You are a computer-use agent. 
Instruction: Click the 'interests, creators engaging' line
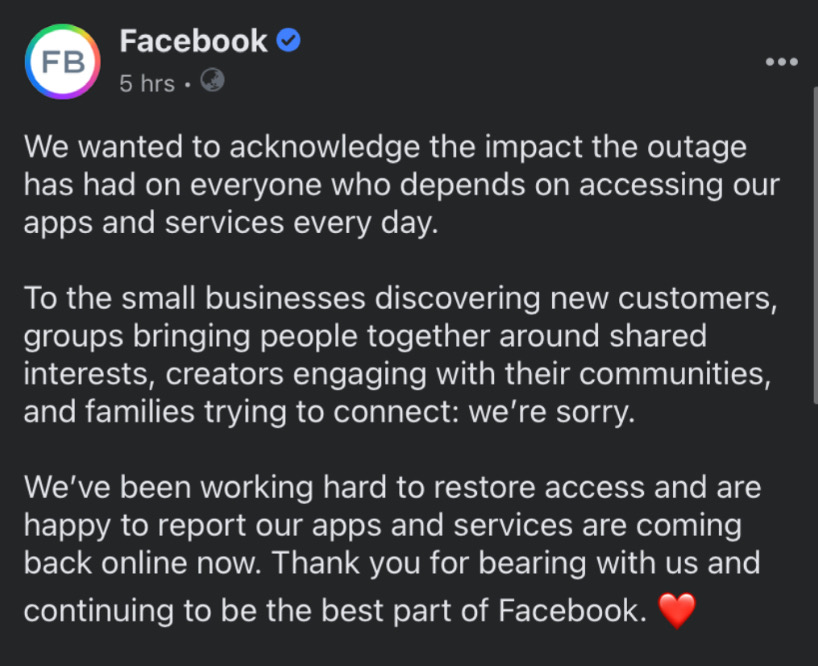(x=398, y=375)
